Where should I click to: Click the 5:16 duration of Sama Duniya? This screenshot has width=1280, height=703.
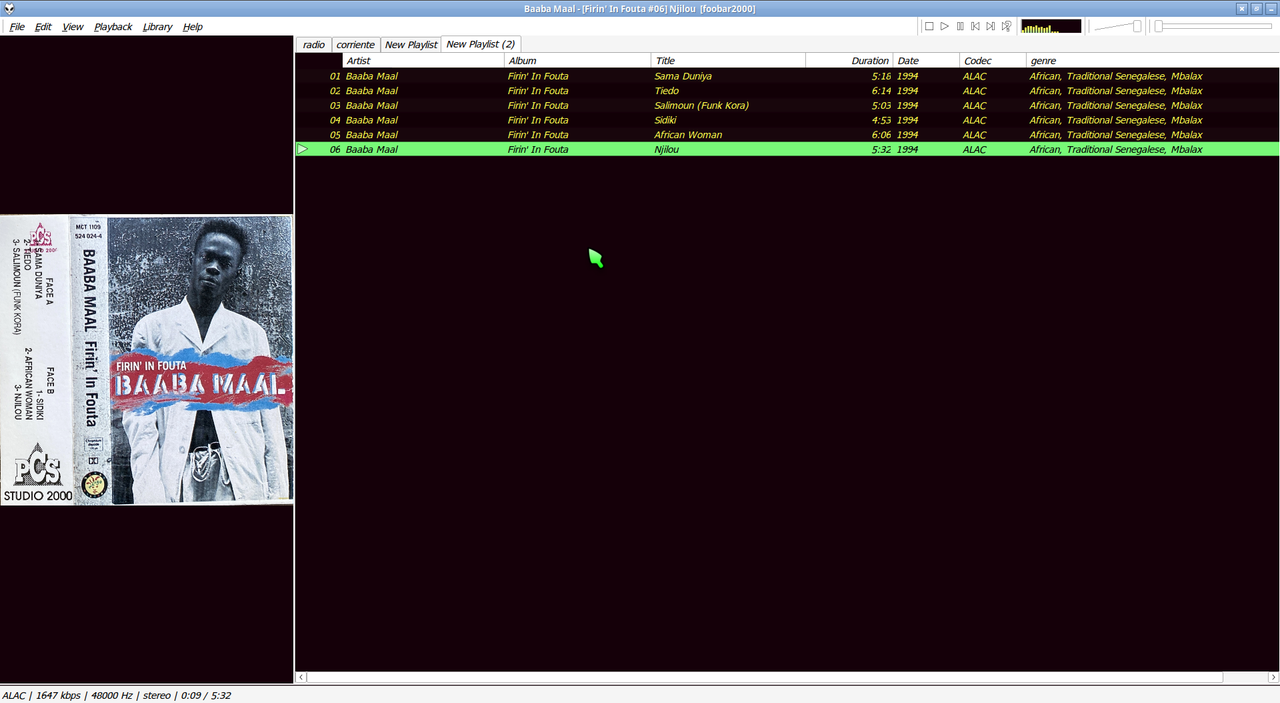point(881,76)
